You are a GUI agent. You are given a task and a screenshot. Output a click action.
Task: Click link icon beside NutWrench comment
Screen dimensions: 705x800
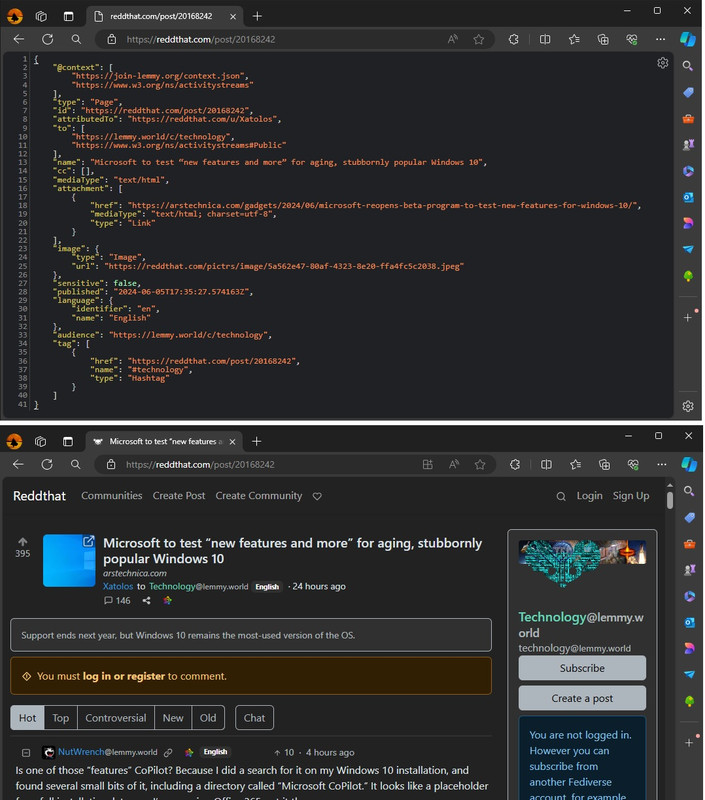pos(168,753)
